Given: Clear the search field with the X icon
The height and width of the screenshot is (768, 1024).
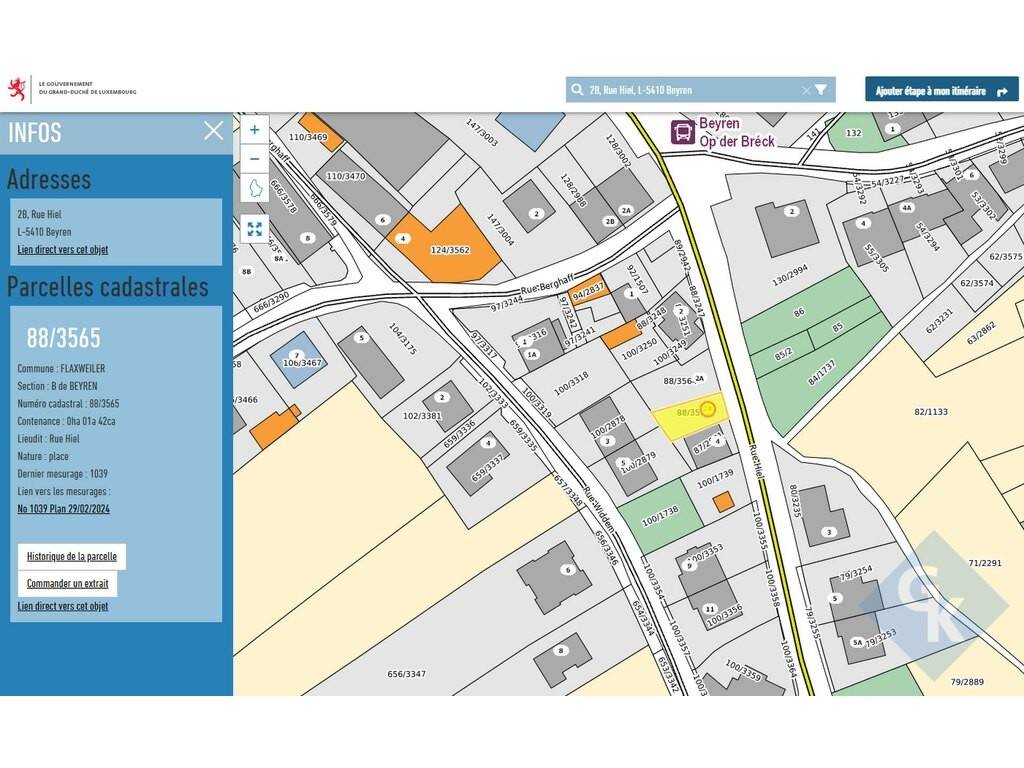Looking at the screenshot, I should pos(806,90).
